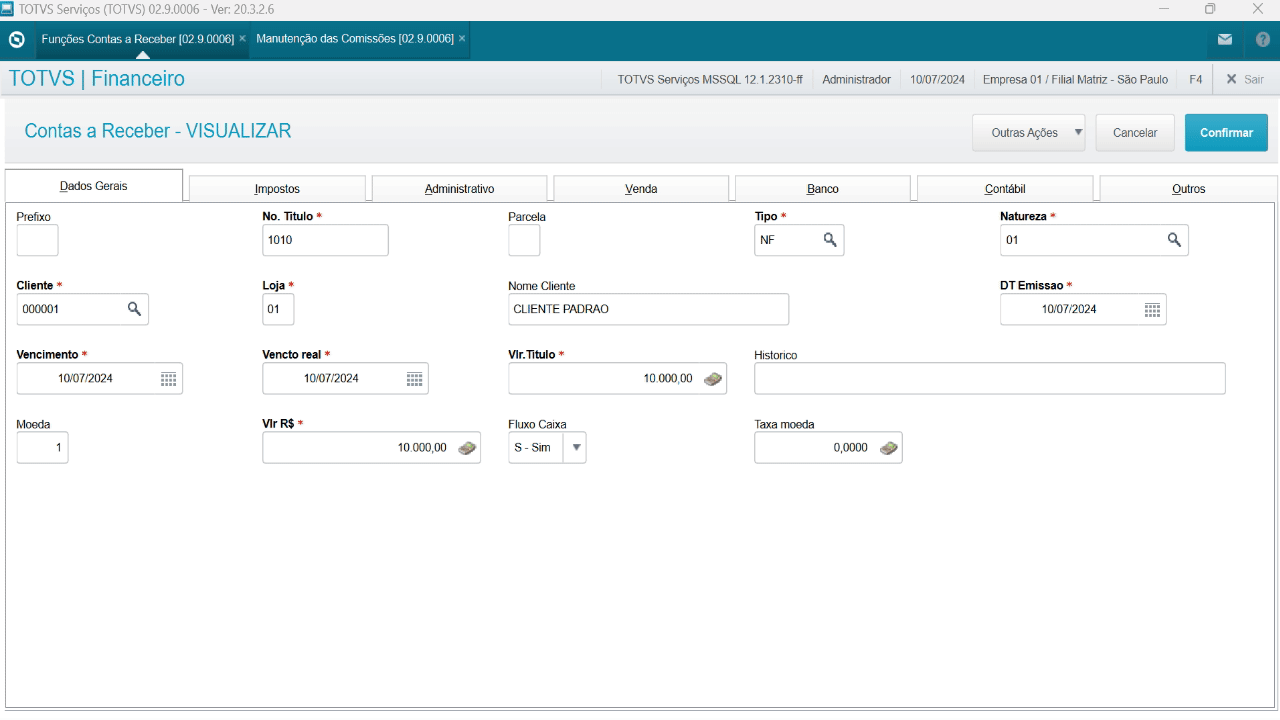
Task: Open the help question mark icon
Action: point(1262,40)
